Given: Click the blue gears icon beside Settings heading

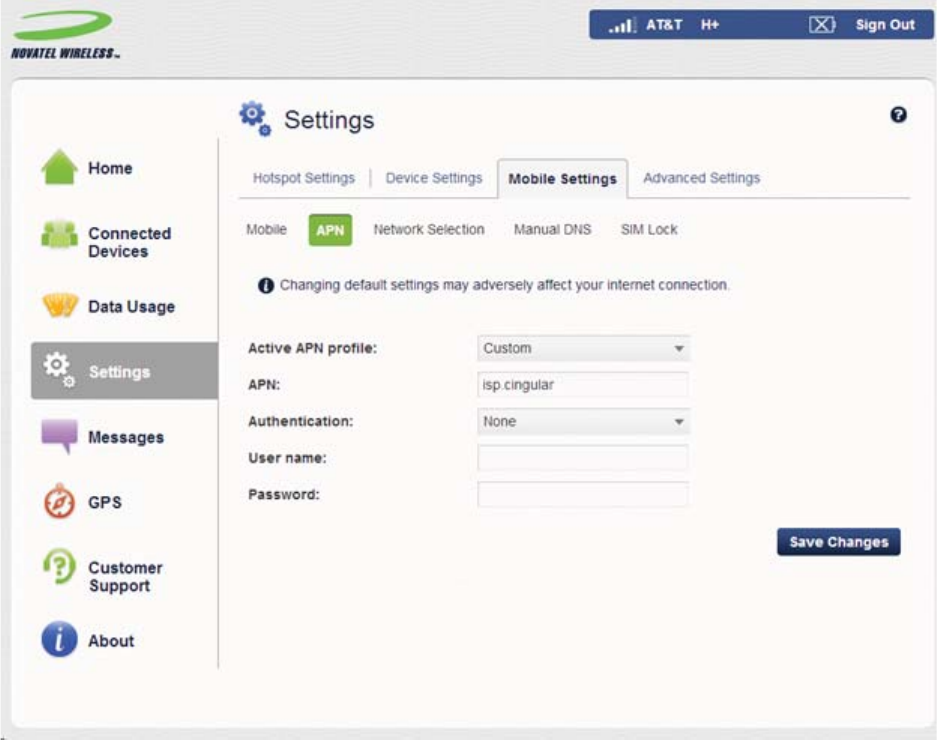Looking at the screenshot, I should tap(255, 118).
